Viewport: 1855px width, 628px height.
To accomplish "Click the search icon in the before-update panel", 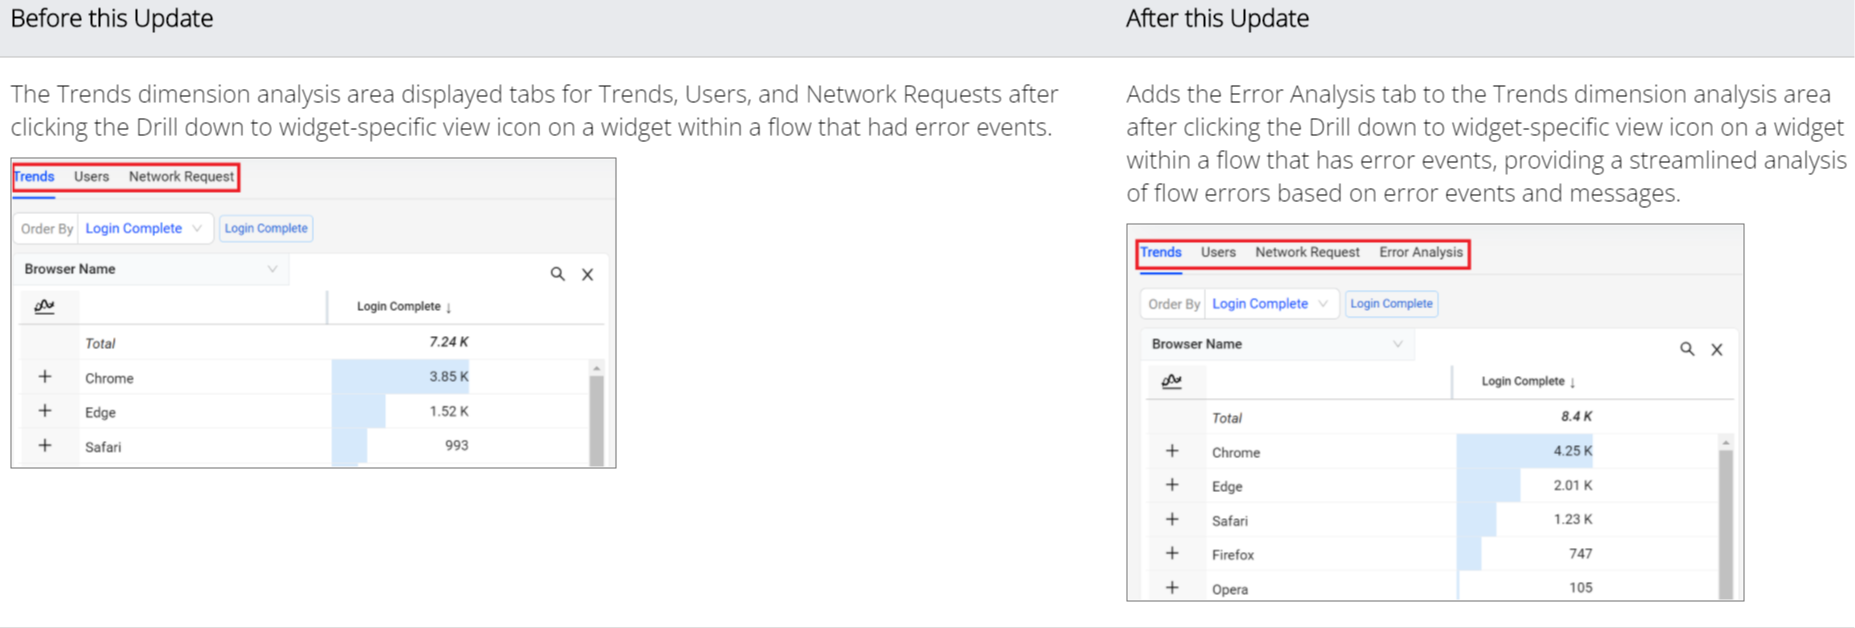I will 557,274.
